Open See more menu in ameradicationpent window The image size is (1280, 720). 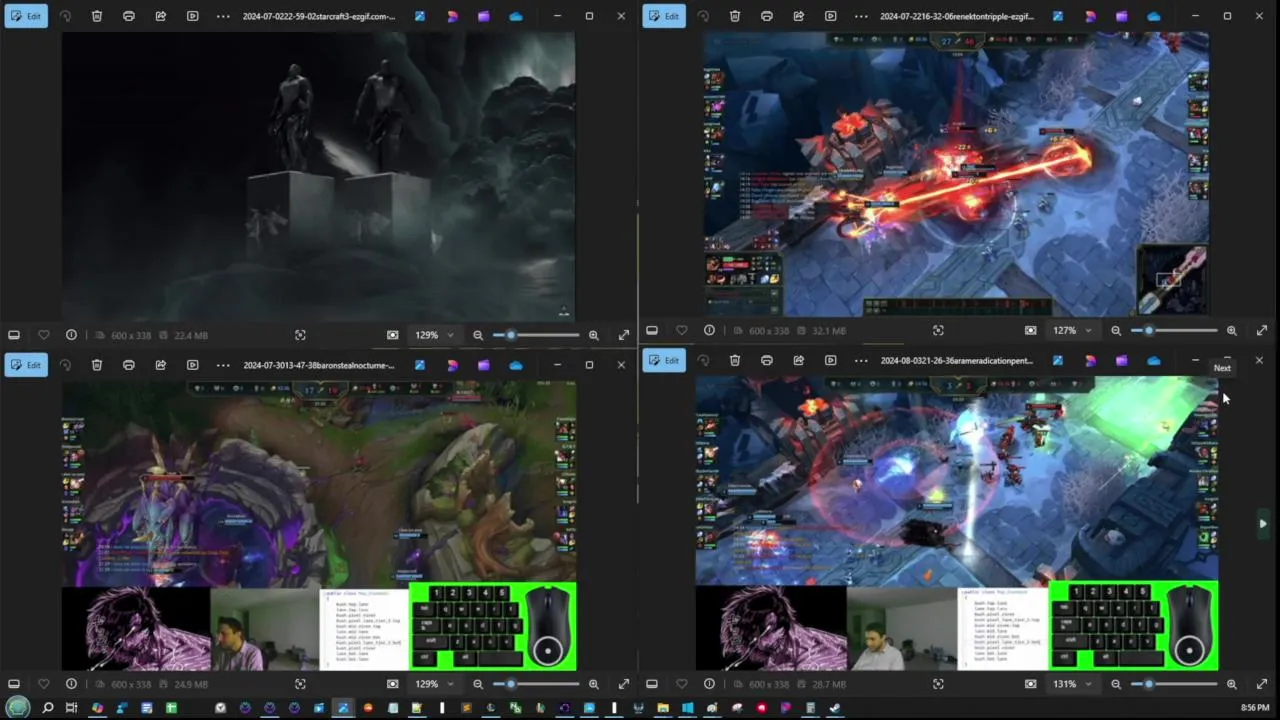(x=861, y=360)
